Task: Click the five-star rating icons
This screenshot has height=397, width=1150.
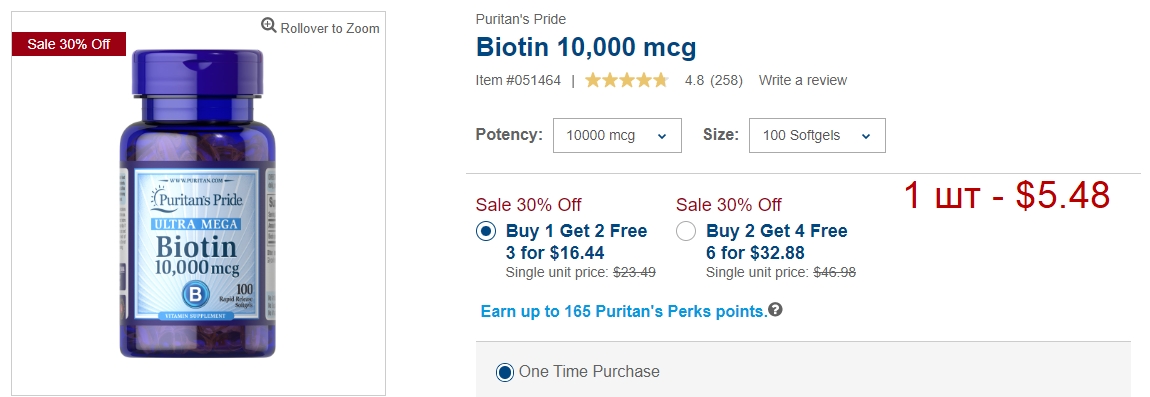Action: pos(626,80)
